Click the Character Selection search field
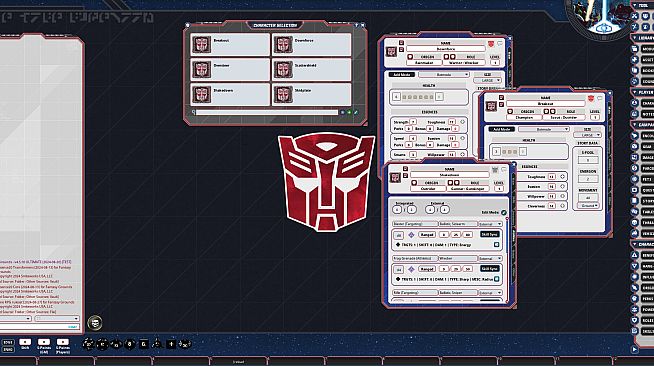654x366 pixels. 267,112
